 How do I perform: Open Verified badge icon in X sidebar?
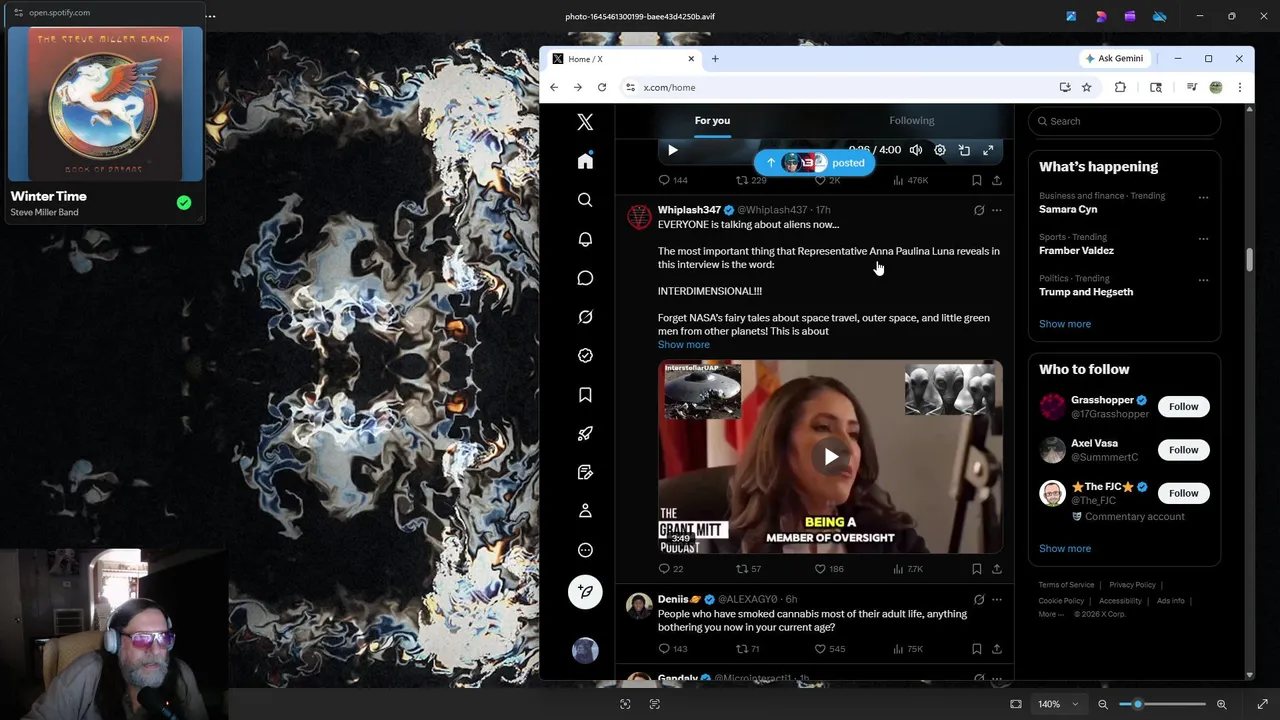(585, 356)
